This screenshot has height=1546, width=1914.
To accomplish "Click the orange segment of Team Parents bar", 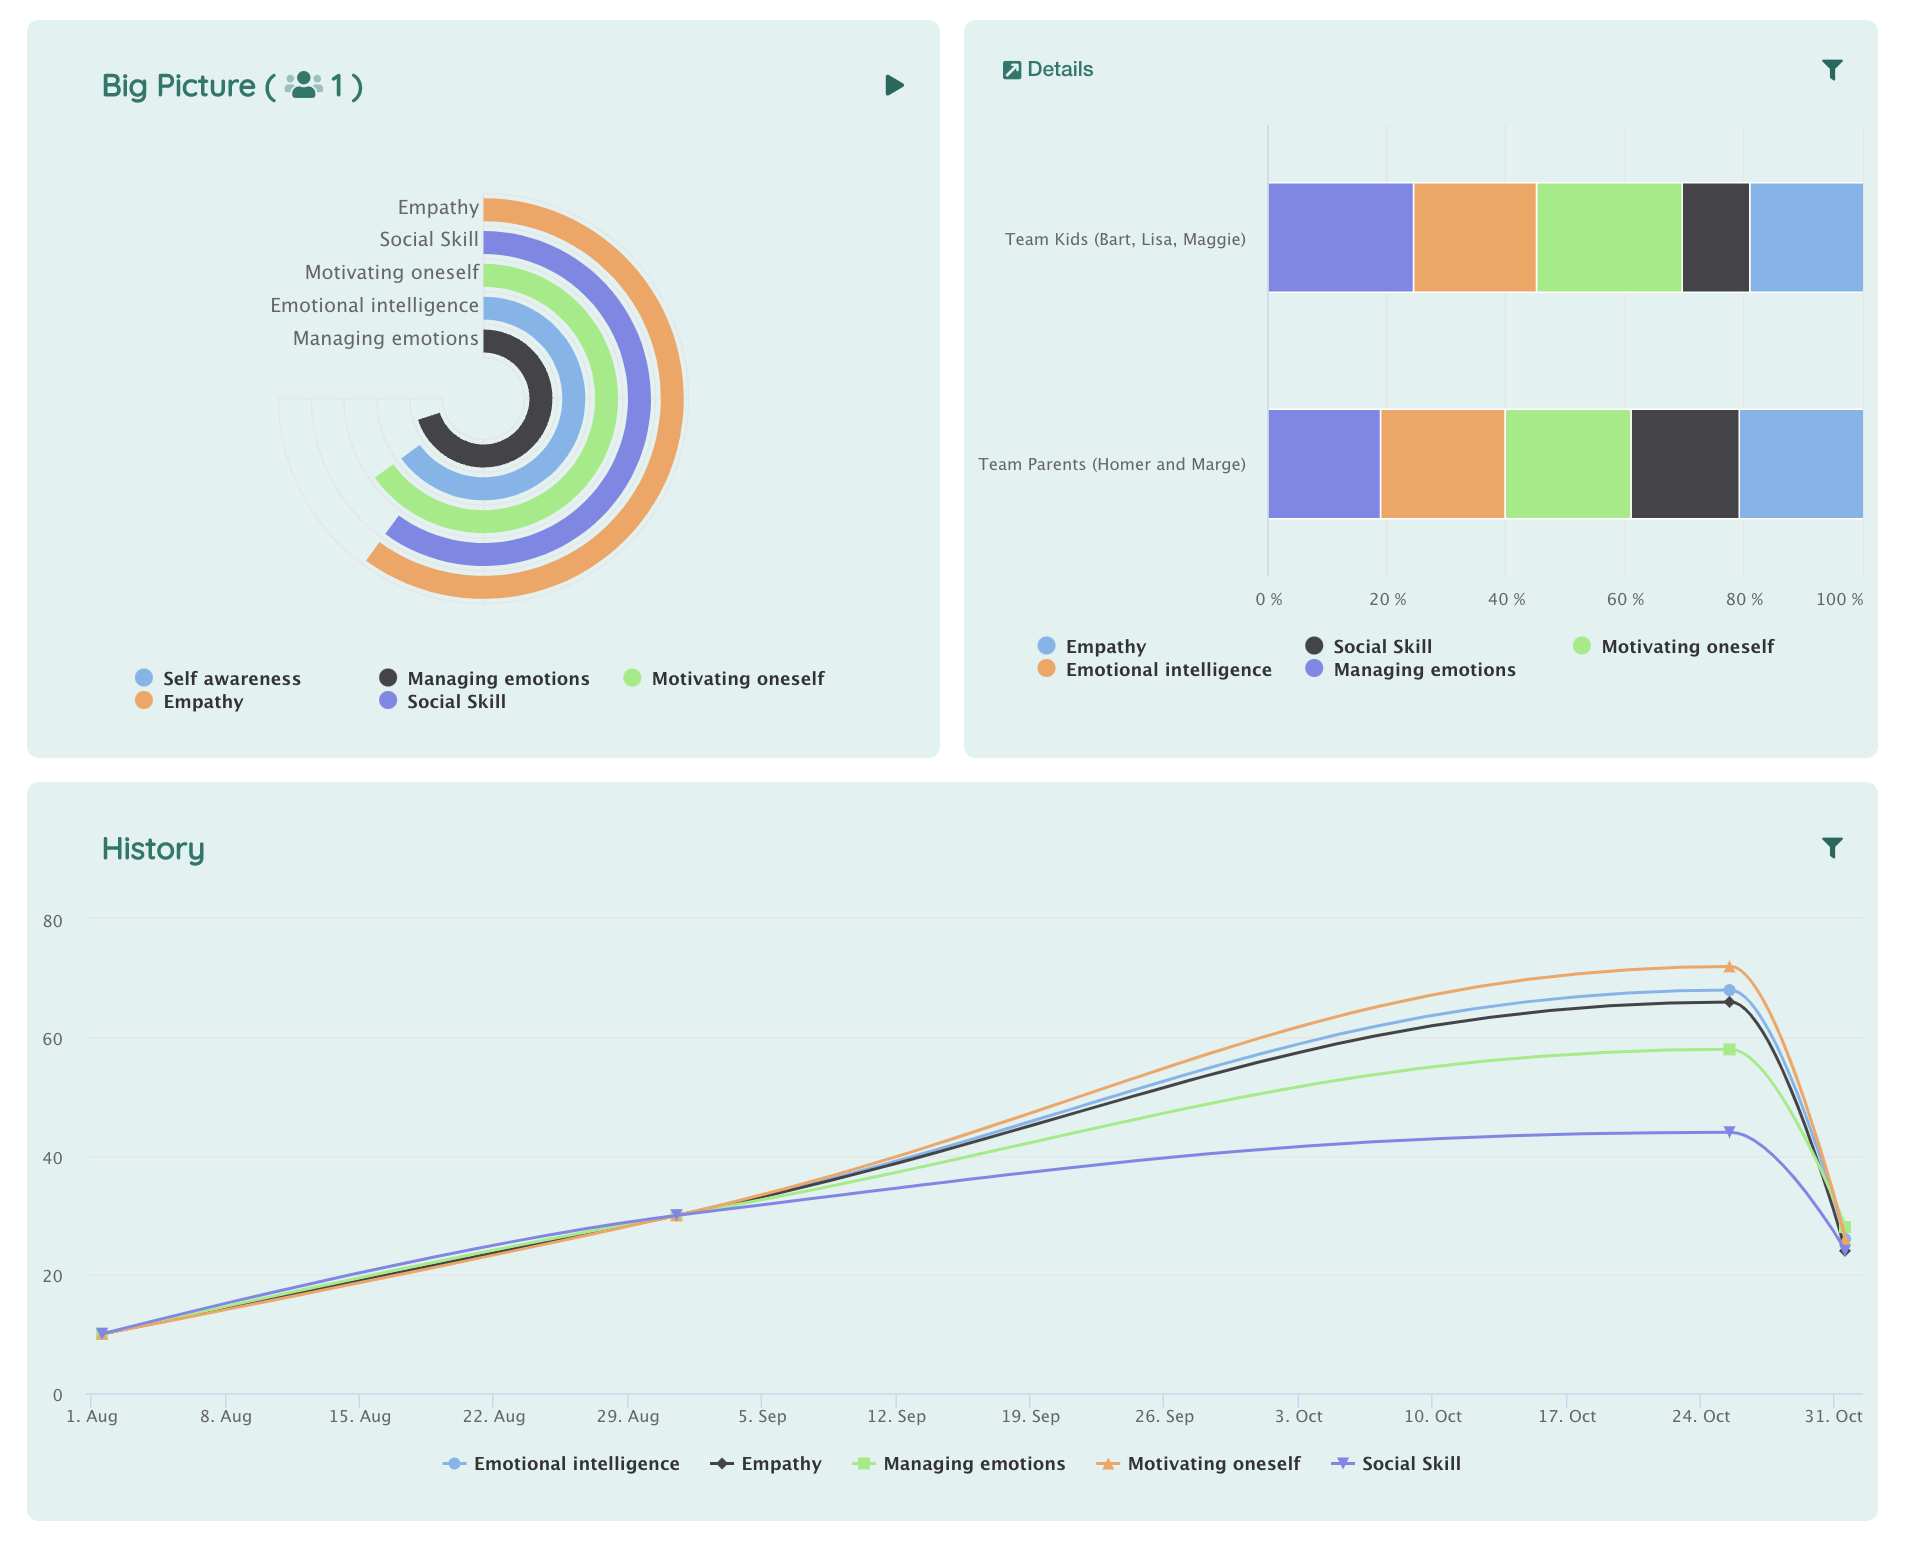I will point(1442,464).
